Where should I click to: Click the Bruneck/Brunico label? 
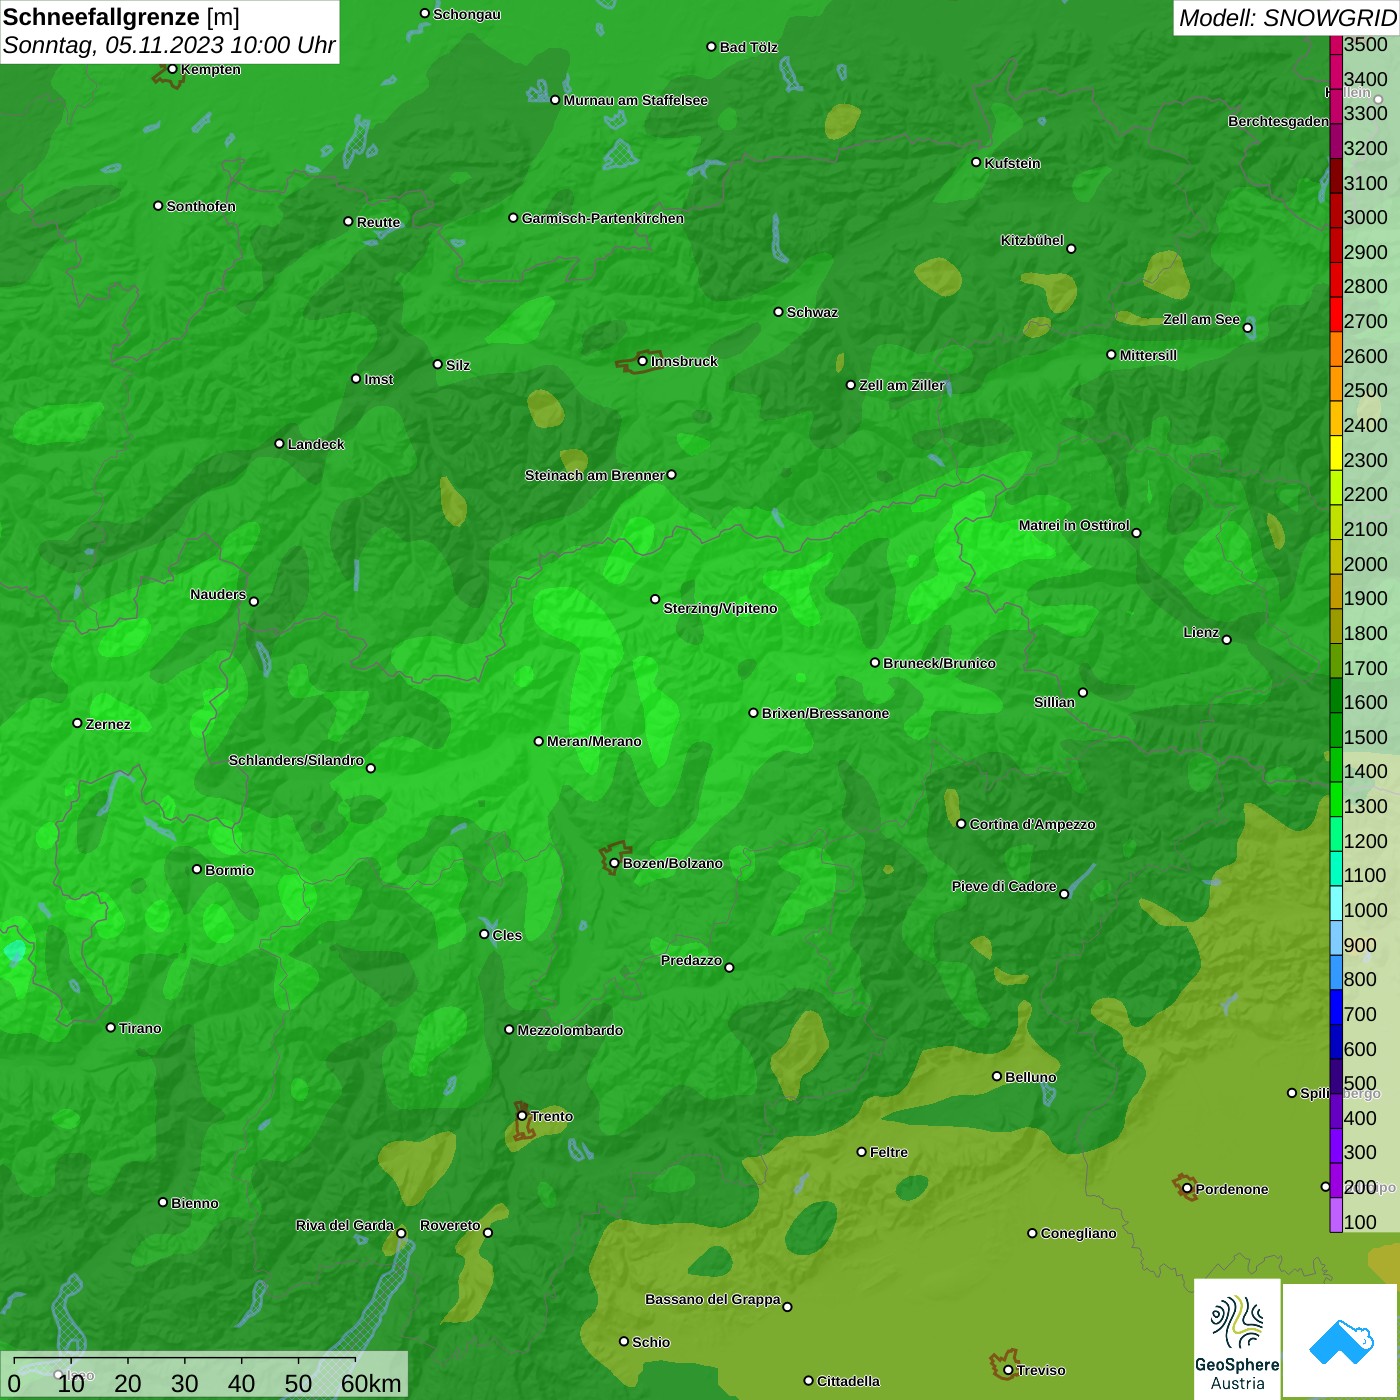(x=939, y=663)
